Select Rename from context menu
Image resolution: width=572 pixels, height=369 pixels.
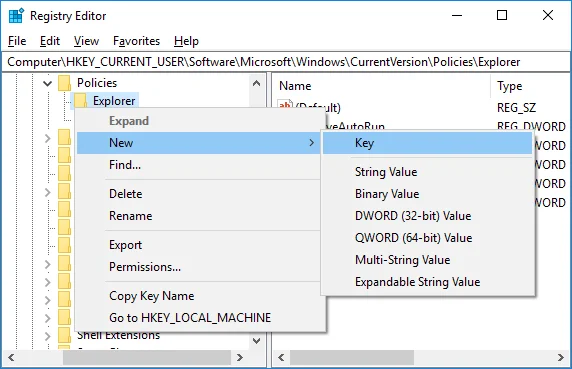tap(199, 216)
